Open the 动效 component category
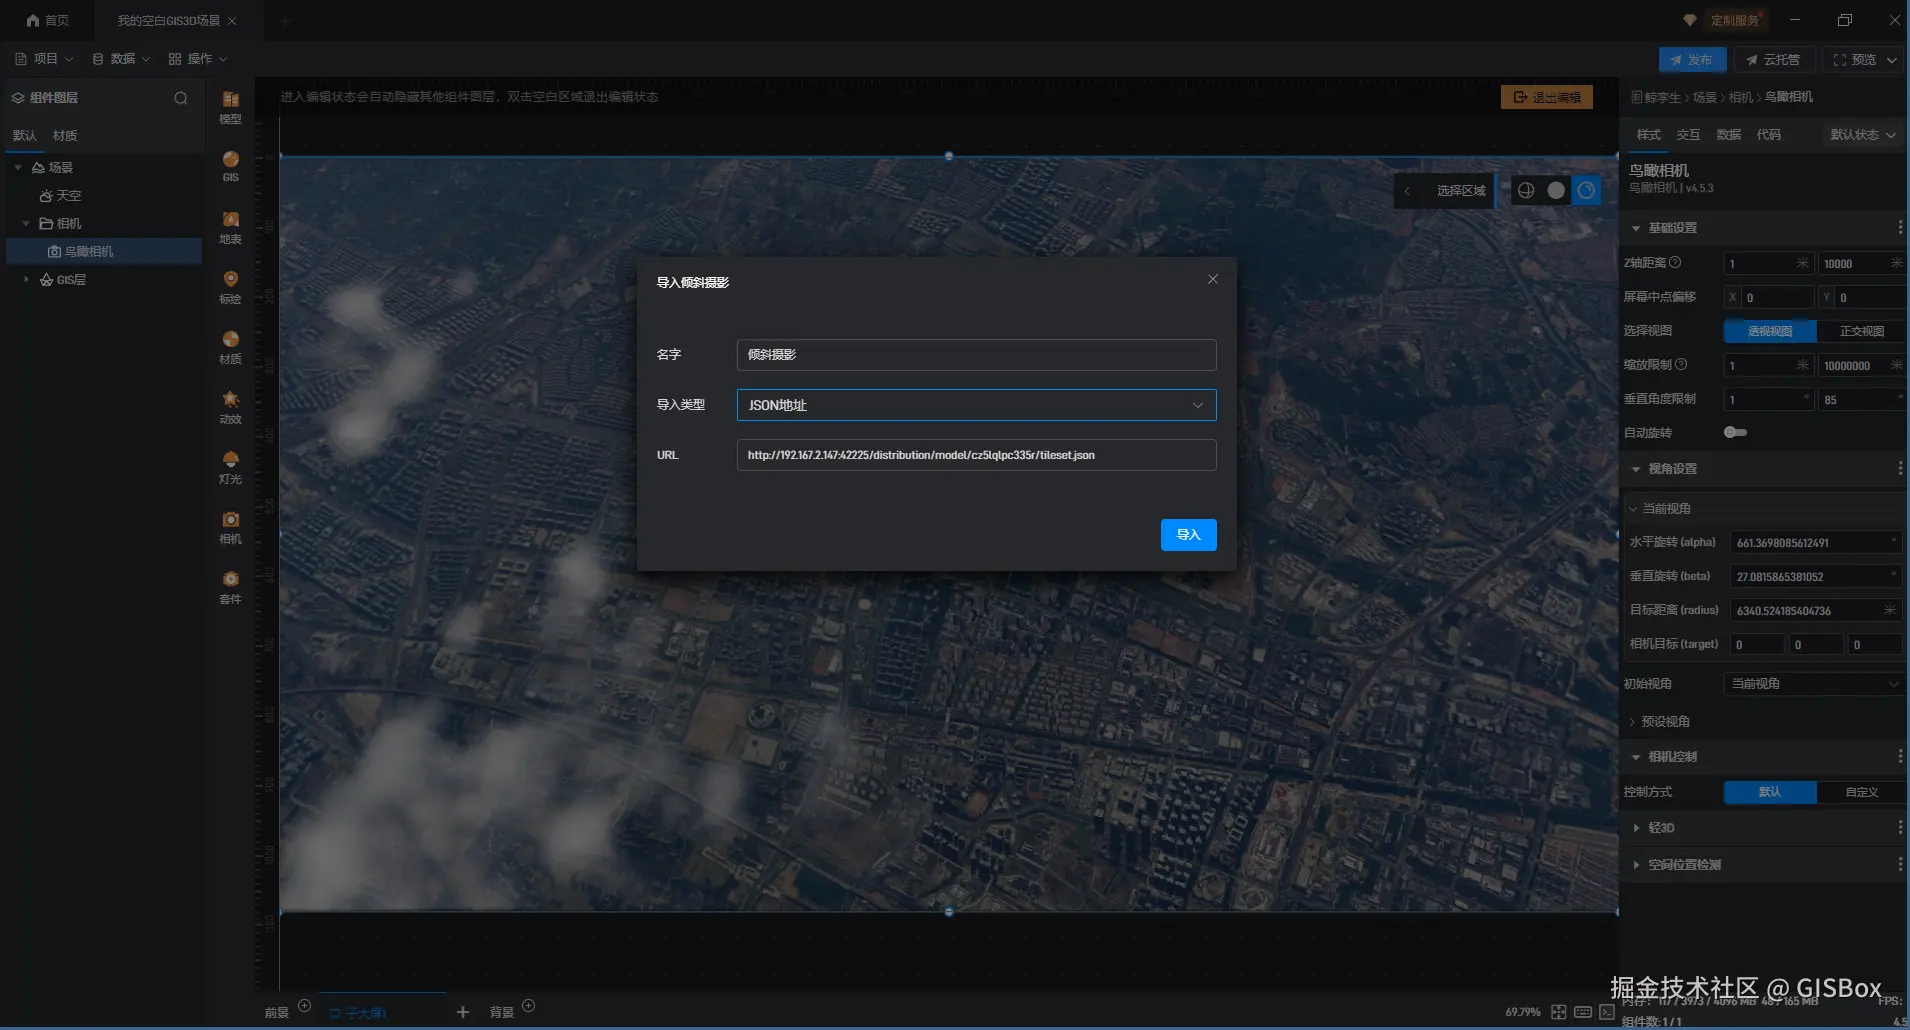Screen dimensions: 1910x1030 [230, 407]
